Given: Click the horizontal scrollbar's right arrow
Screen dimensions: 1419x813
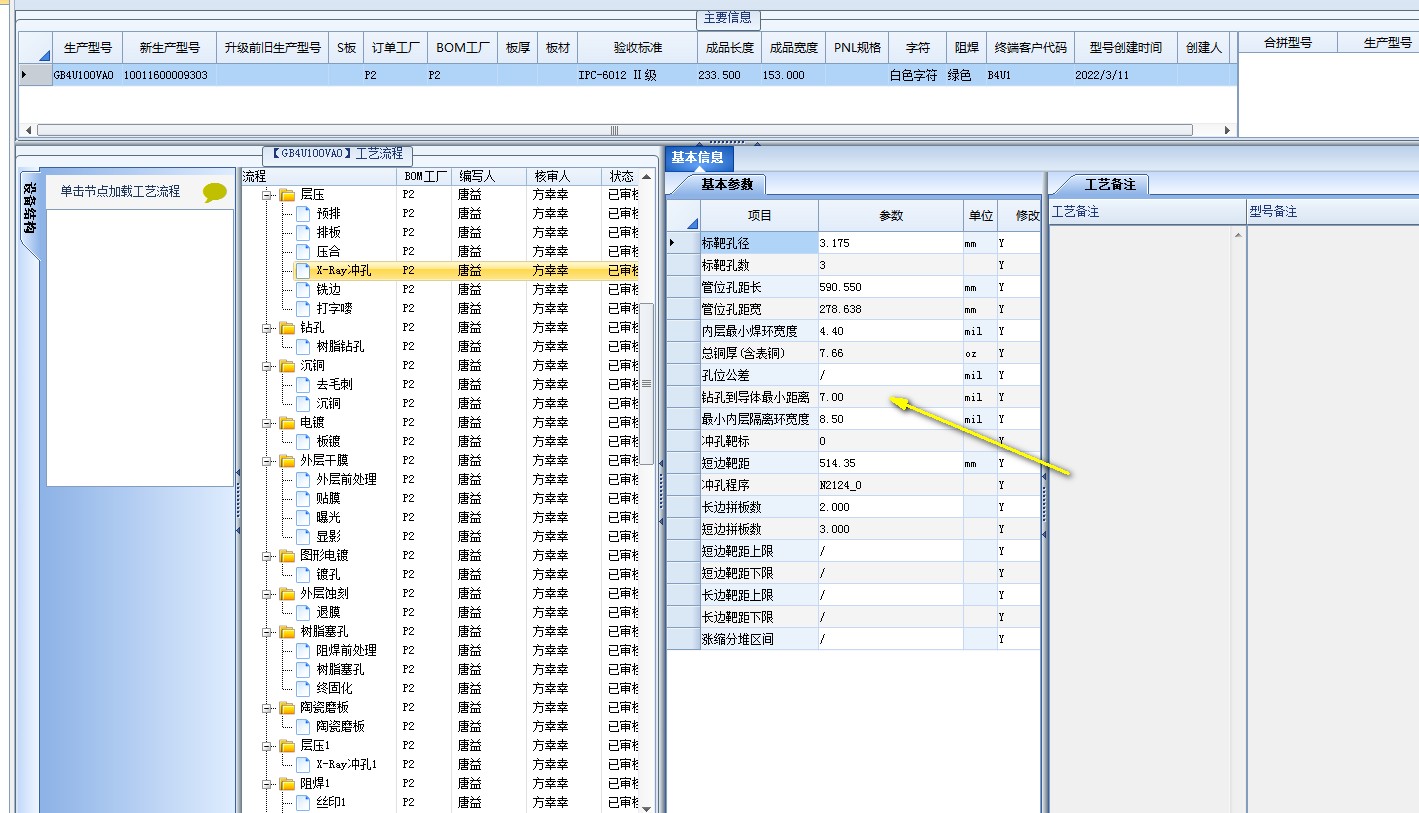Looking at the screenshot, I should [x=1227, y=130].
